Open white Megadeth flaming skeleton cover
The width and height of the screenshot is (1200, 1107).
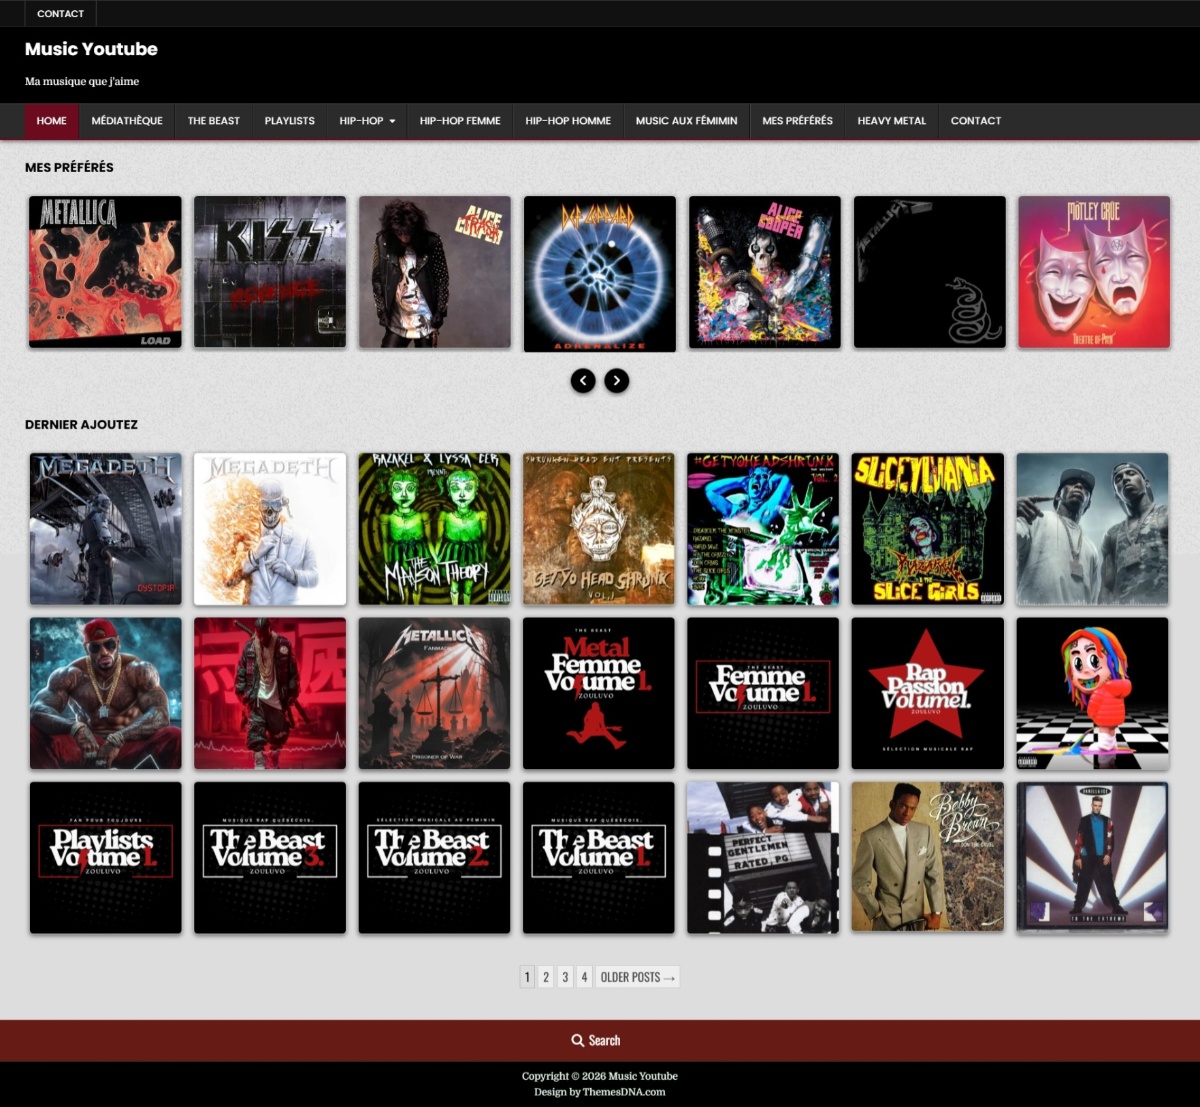(270, 529)
